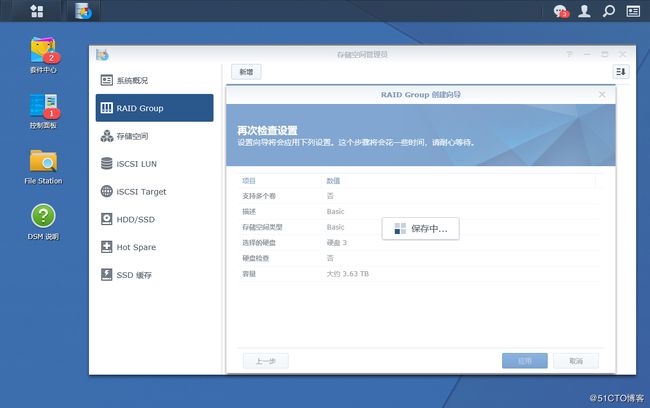
Task: Open the DSM main menu grid icon
Action: [36, 11]
